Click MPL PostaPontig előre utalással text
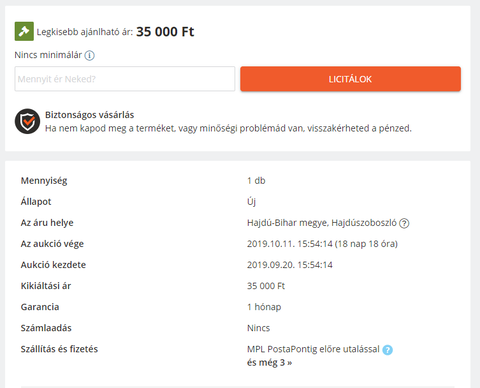Image resolution: width=480 pixels, height=388 pixels. click(313, 349)
